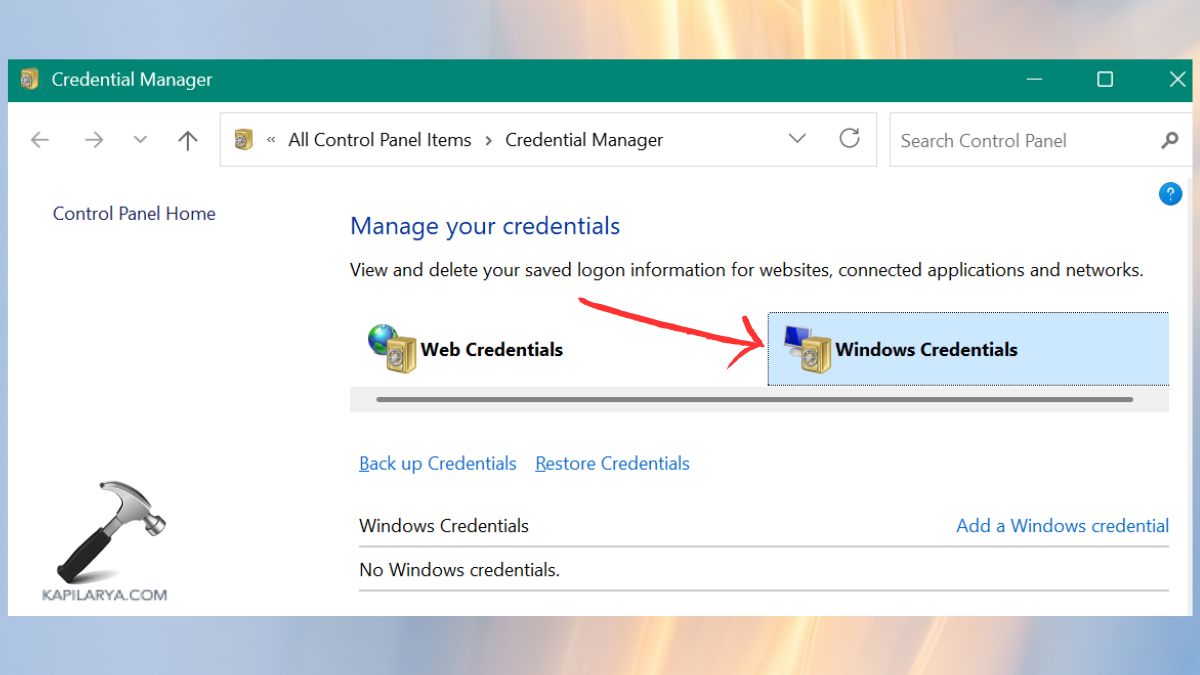Go to Control Panel Home
The height and width of the screenshot is (675, 1200).
click(x=134, y=213)
